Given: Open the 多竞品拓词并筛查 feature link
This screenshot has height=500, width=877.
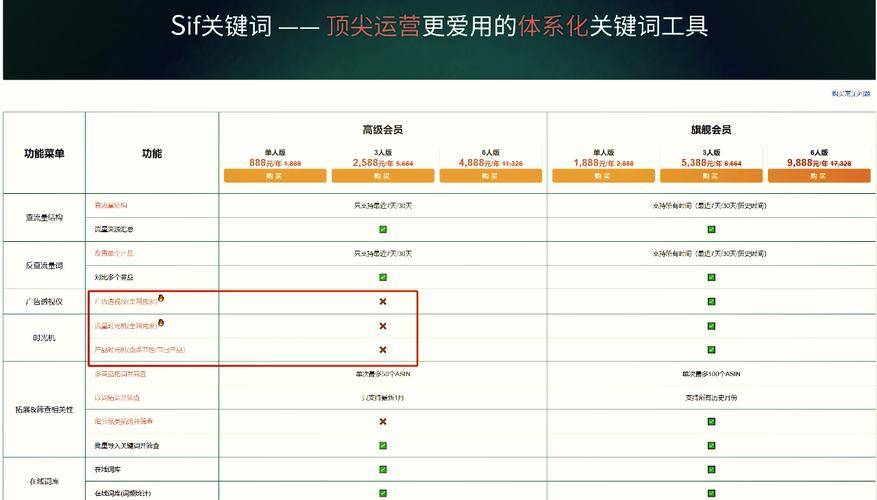Looking at the screenshot, I should point(120,374).
